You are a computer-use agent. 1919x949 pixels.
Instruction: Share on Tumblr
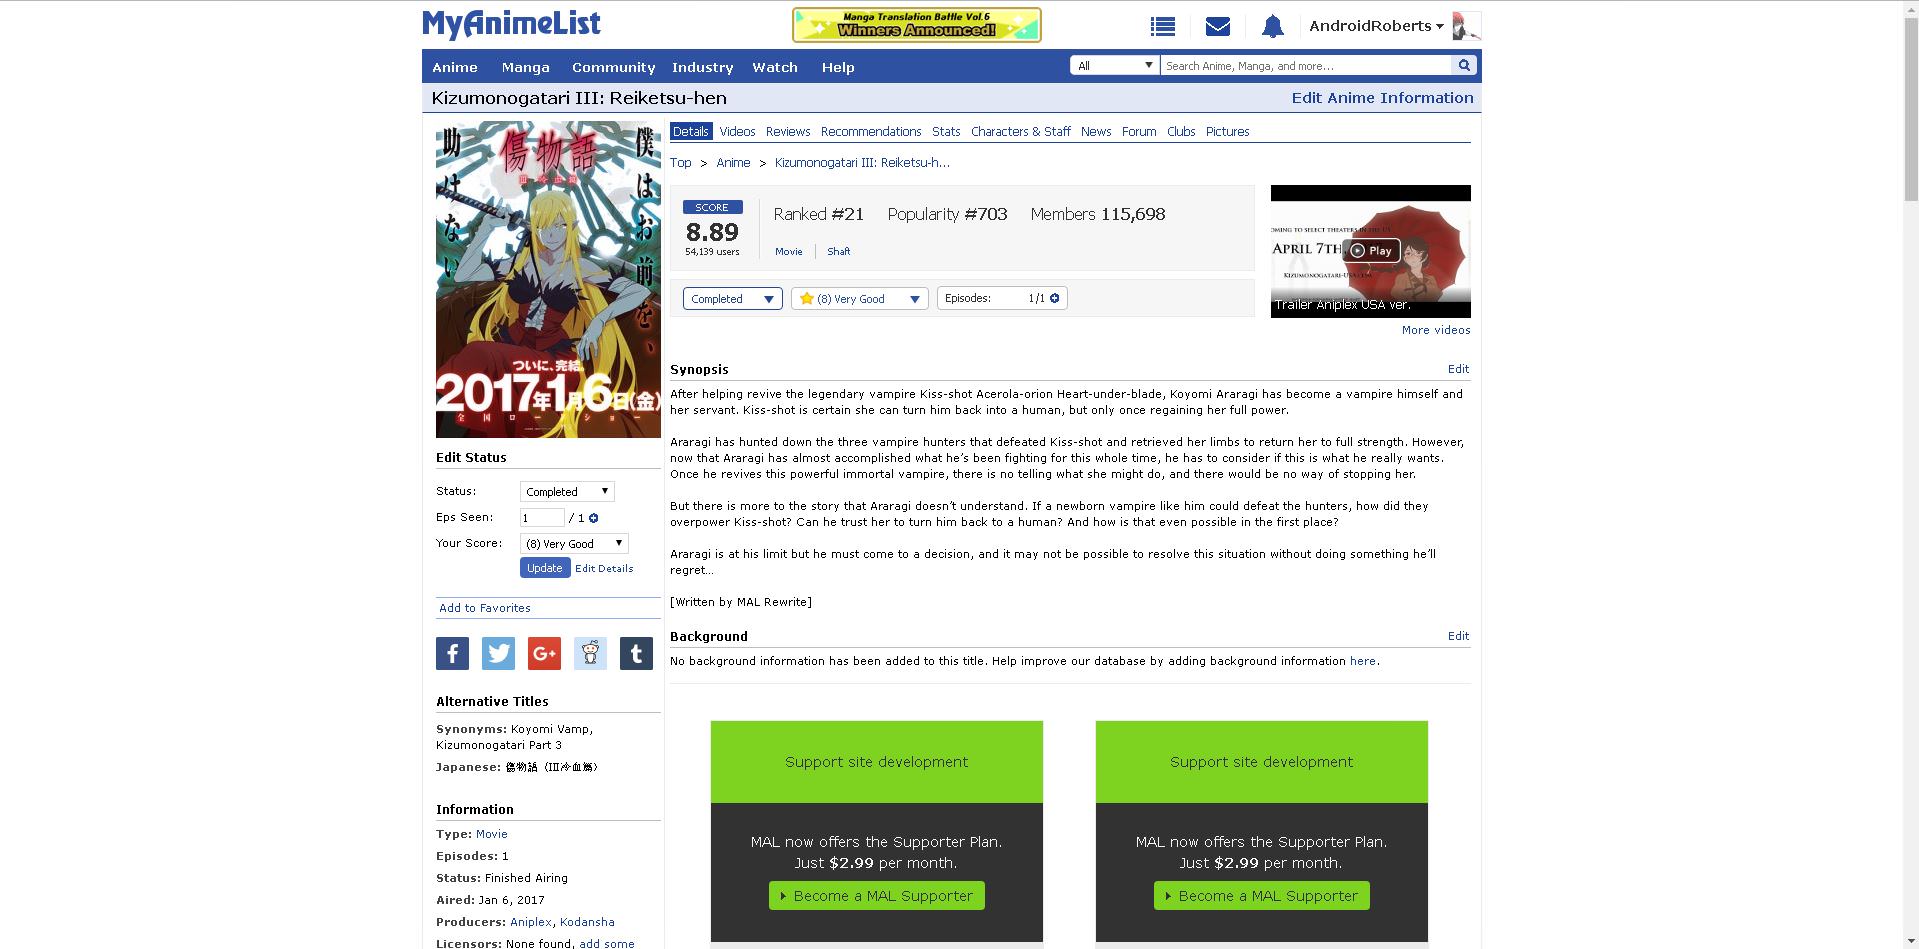[x=636, y=654]
